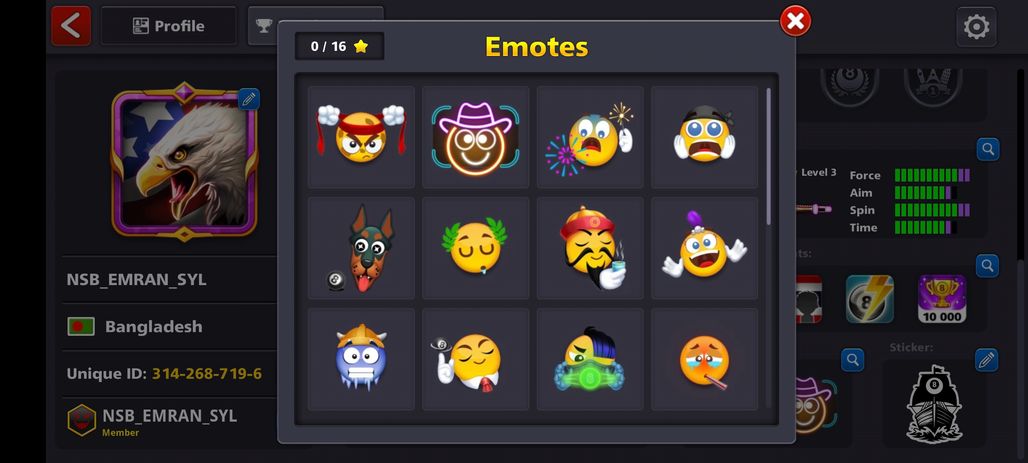Select the tea-drinking mustache emote
The image size is (1028, 463).
[x=590, y=249]
